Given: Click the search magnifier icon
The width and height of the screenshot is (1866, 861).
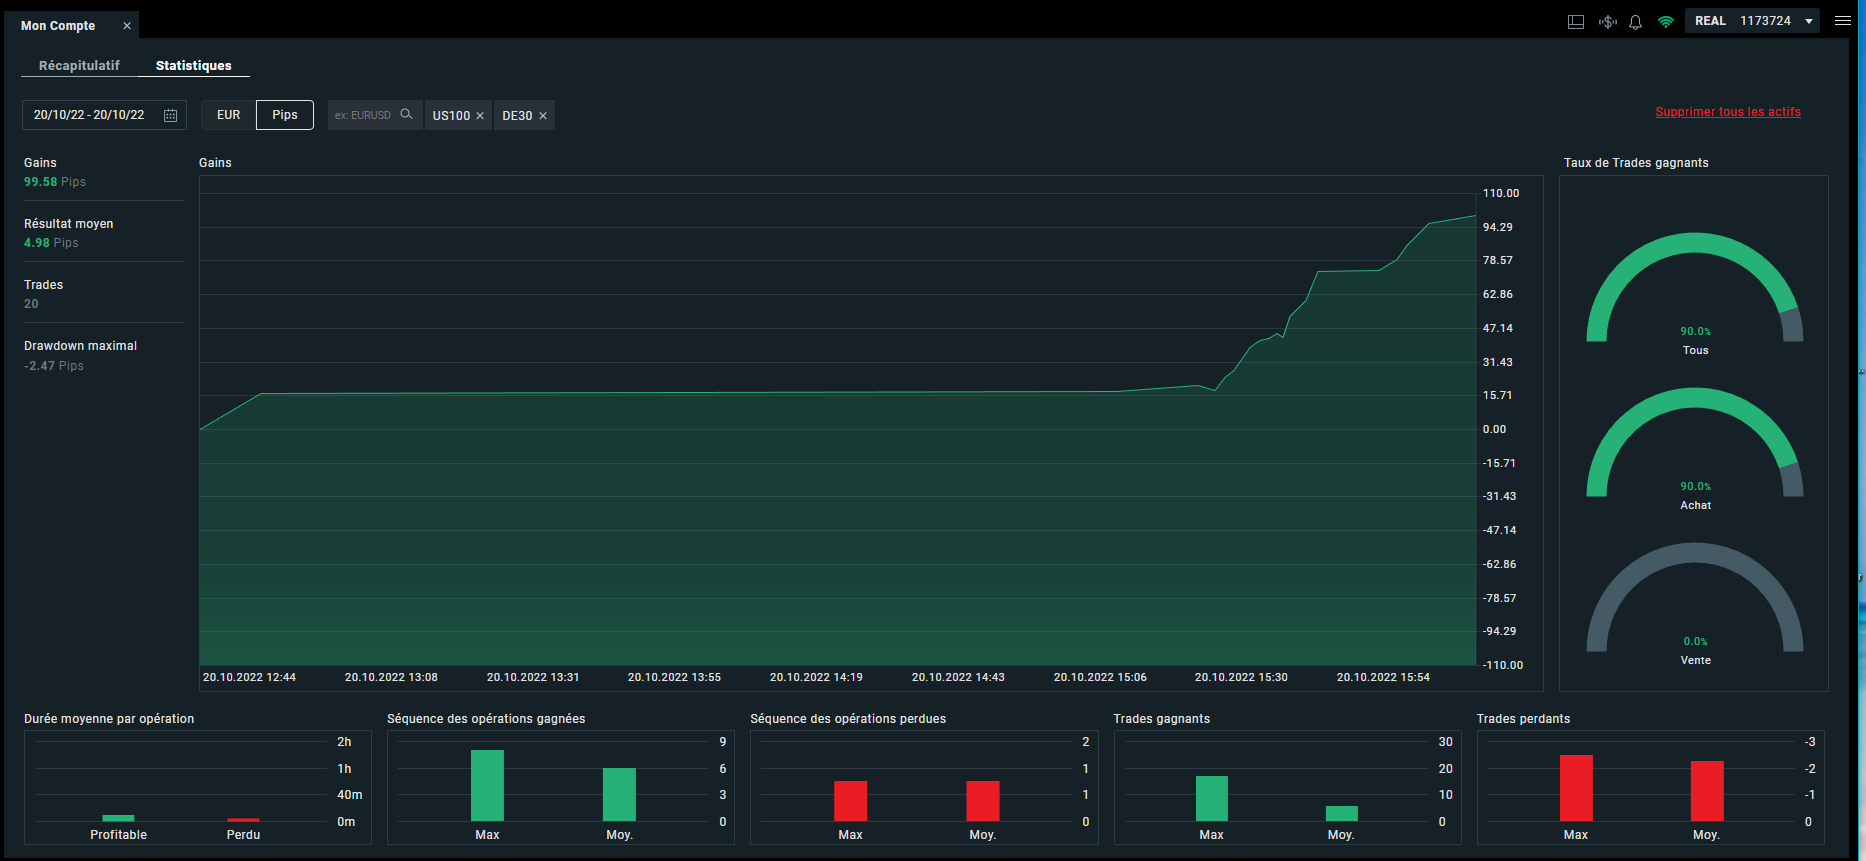Looking at the screenshot, I should [406, 114].
